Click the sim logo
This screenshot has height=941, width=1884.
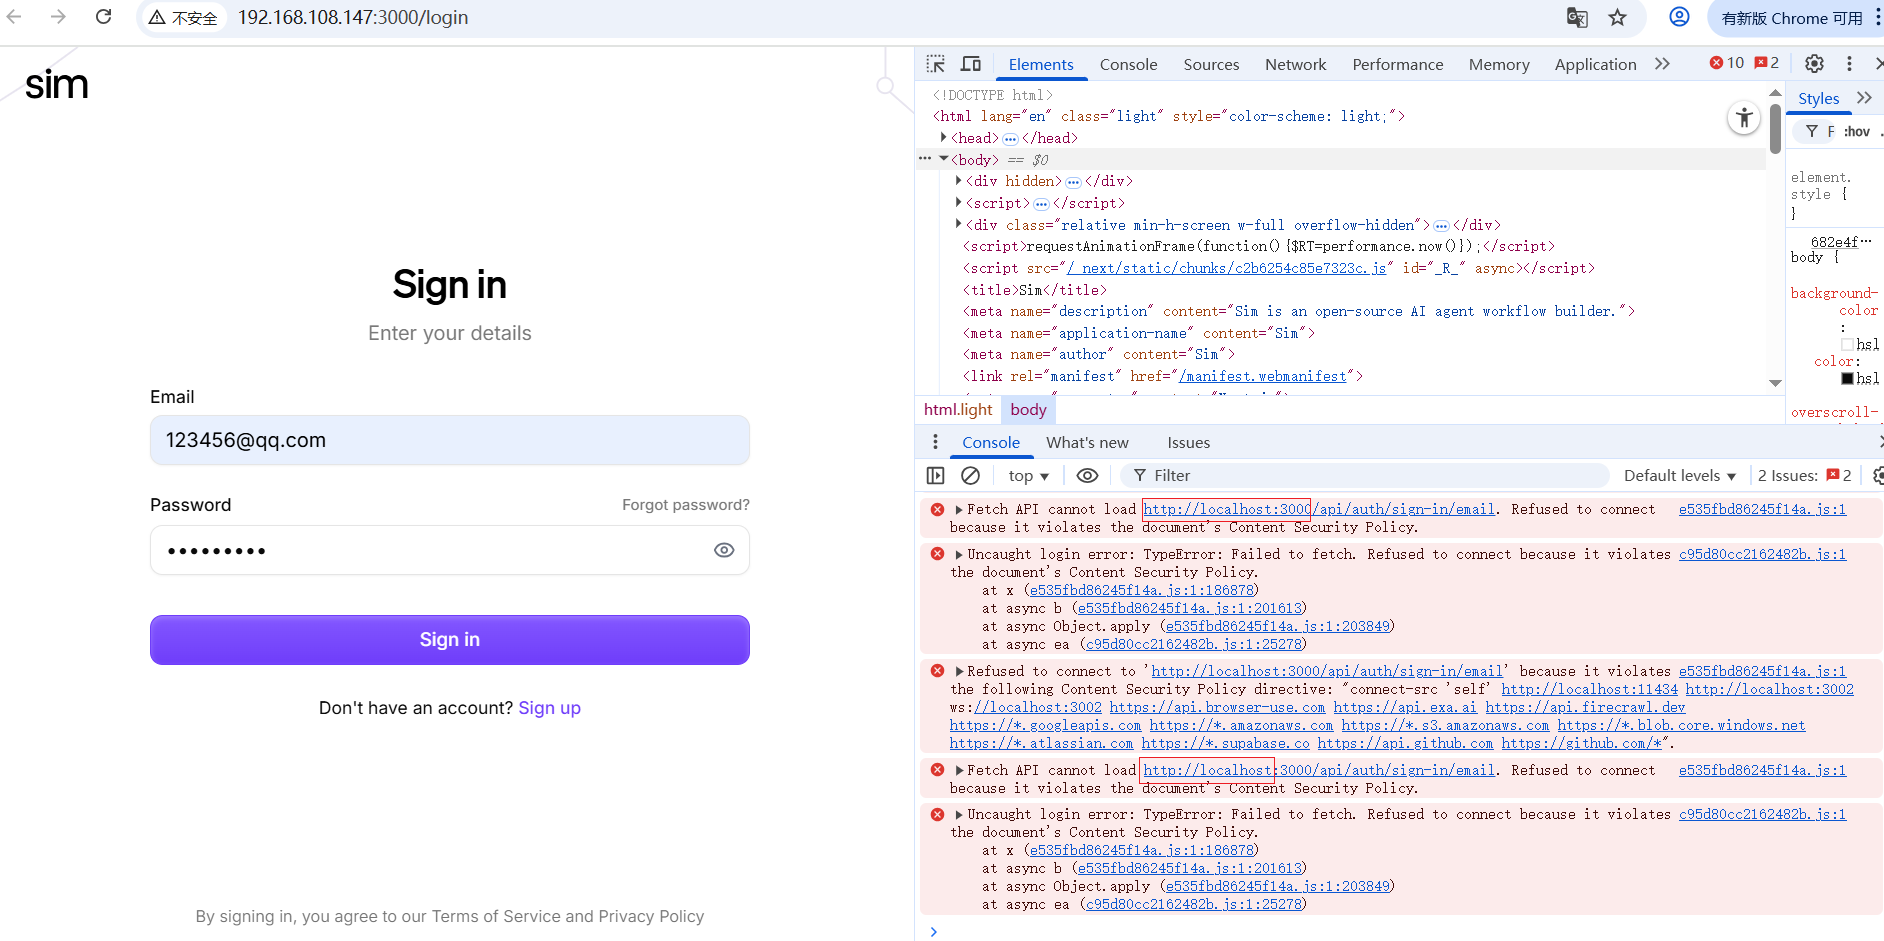pyautogui.click(x=57, y=84)
